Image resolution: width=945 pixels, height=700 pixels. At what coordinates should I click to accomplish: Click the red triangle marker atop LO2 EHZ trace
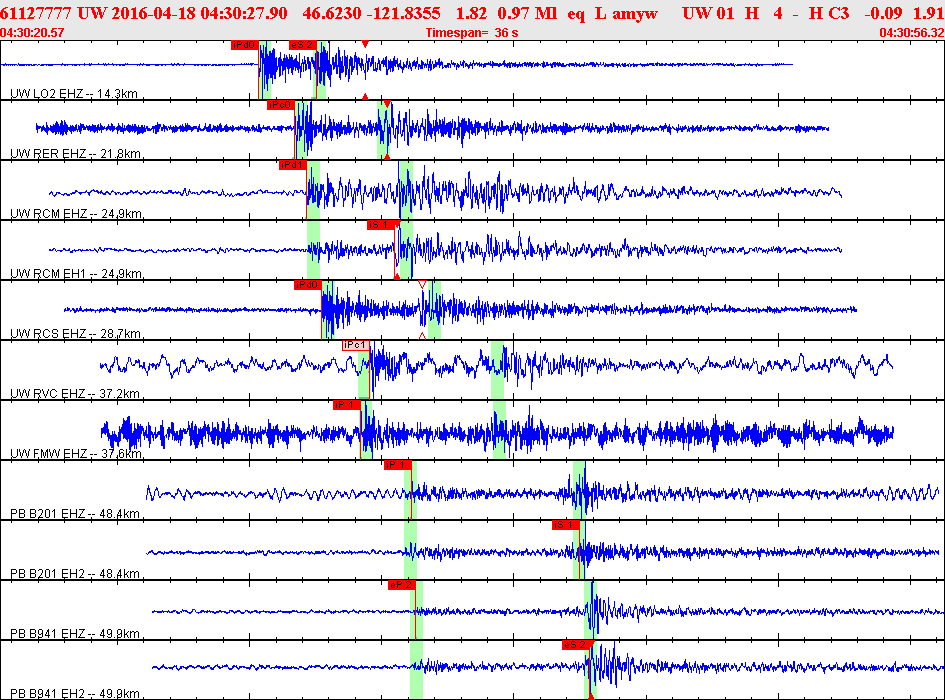(x=365, y=44)
